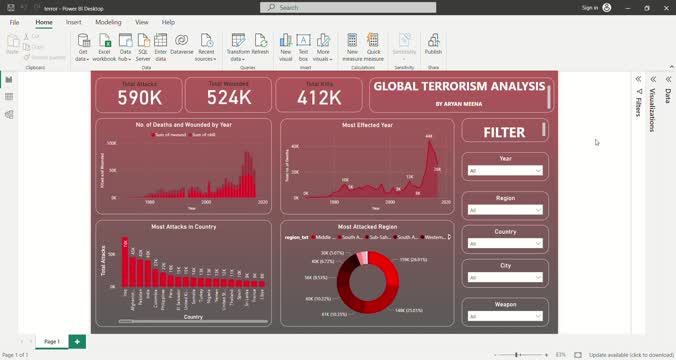Open the Modeling ribbon tab
The height and width of the screenshot is (360, 676).
[108, 22]
